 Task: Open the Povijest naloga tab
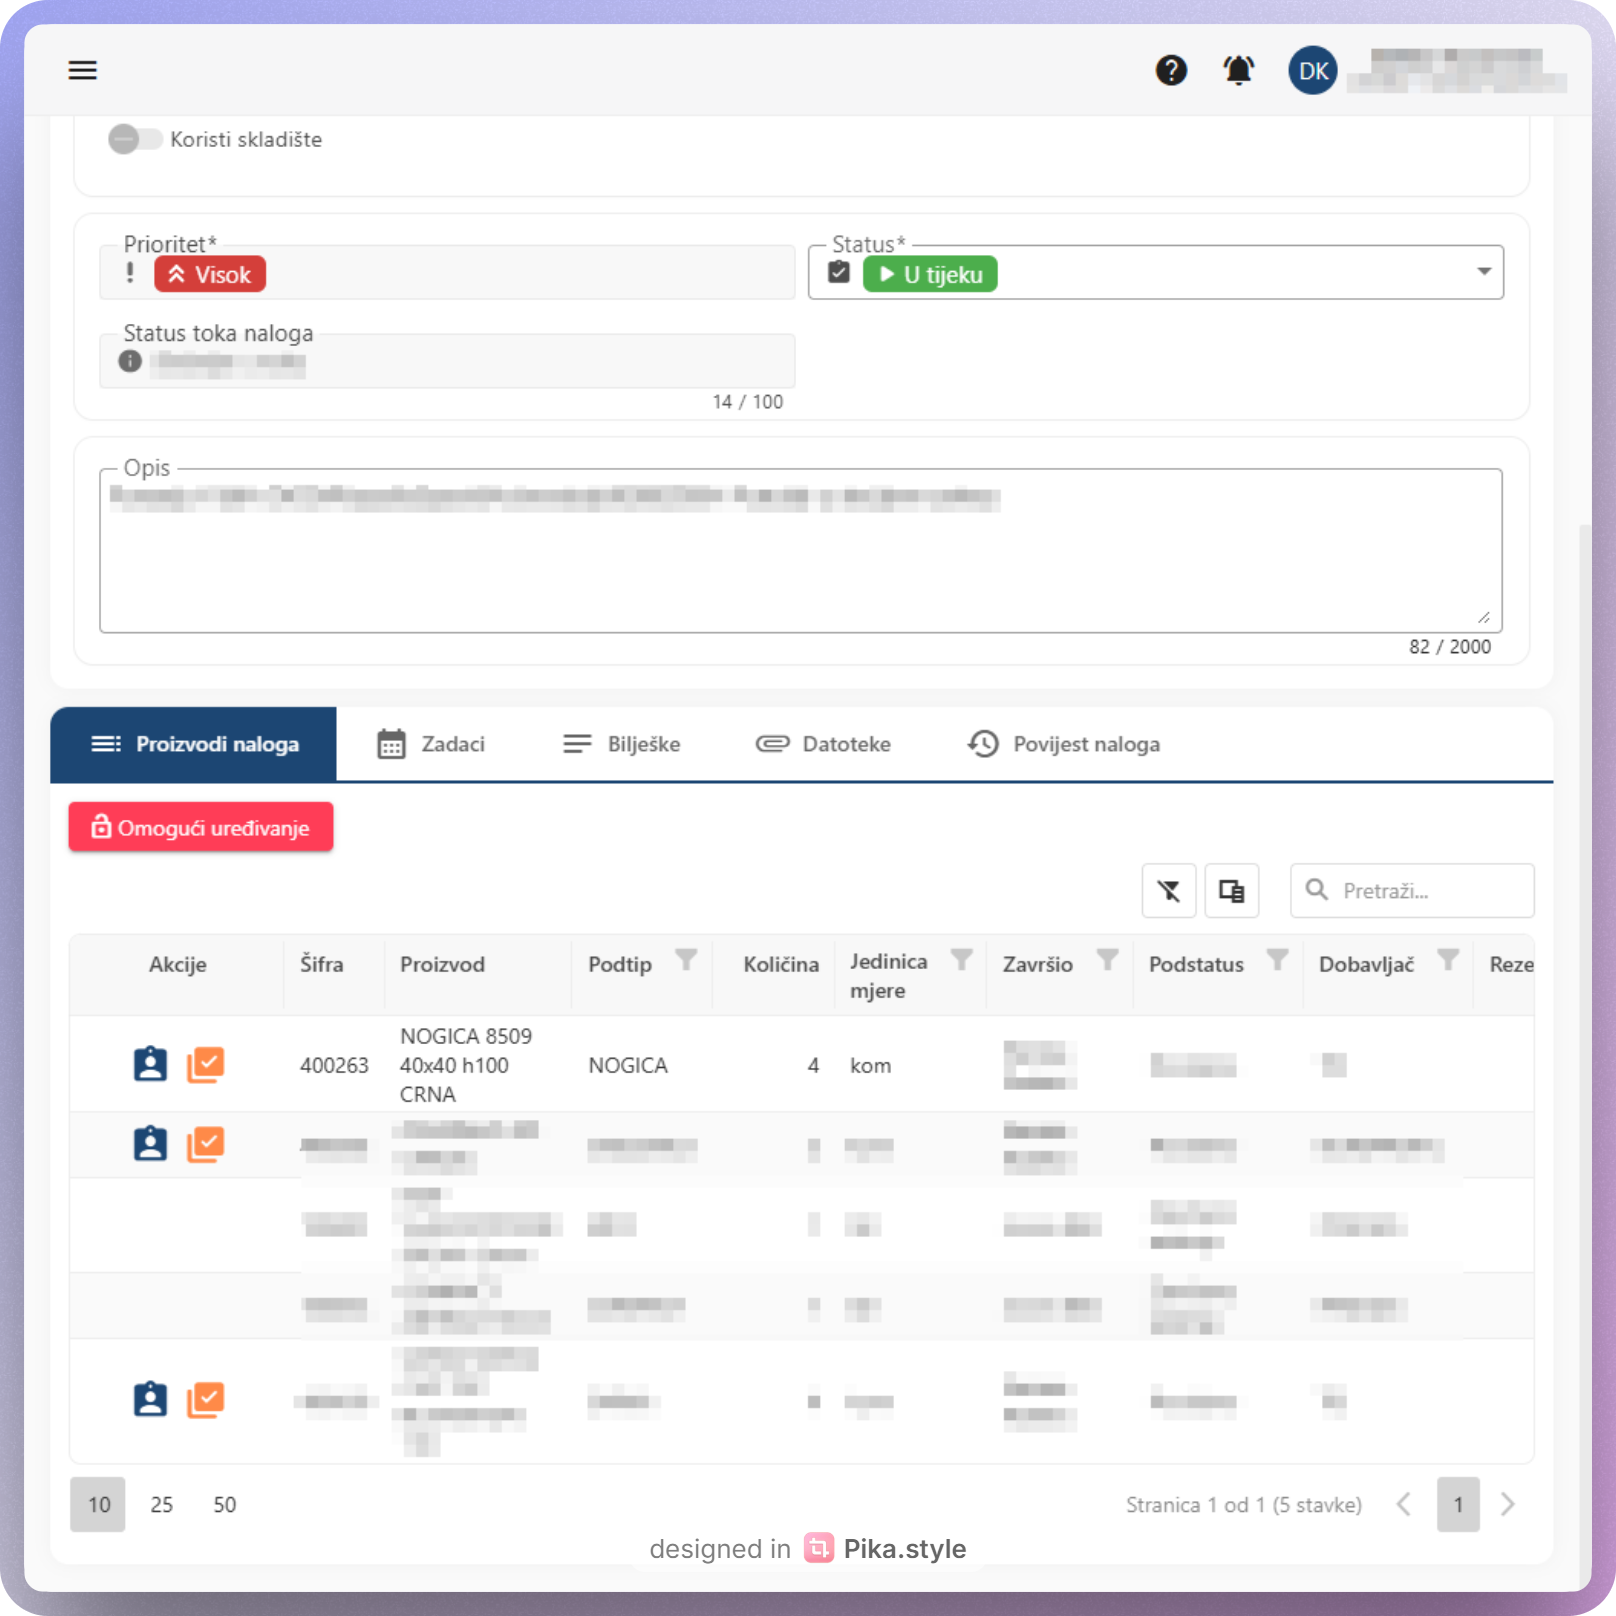pos(1064,744)
